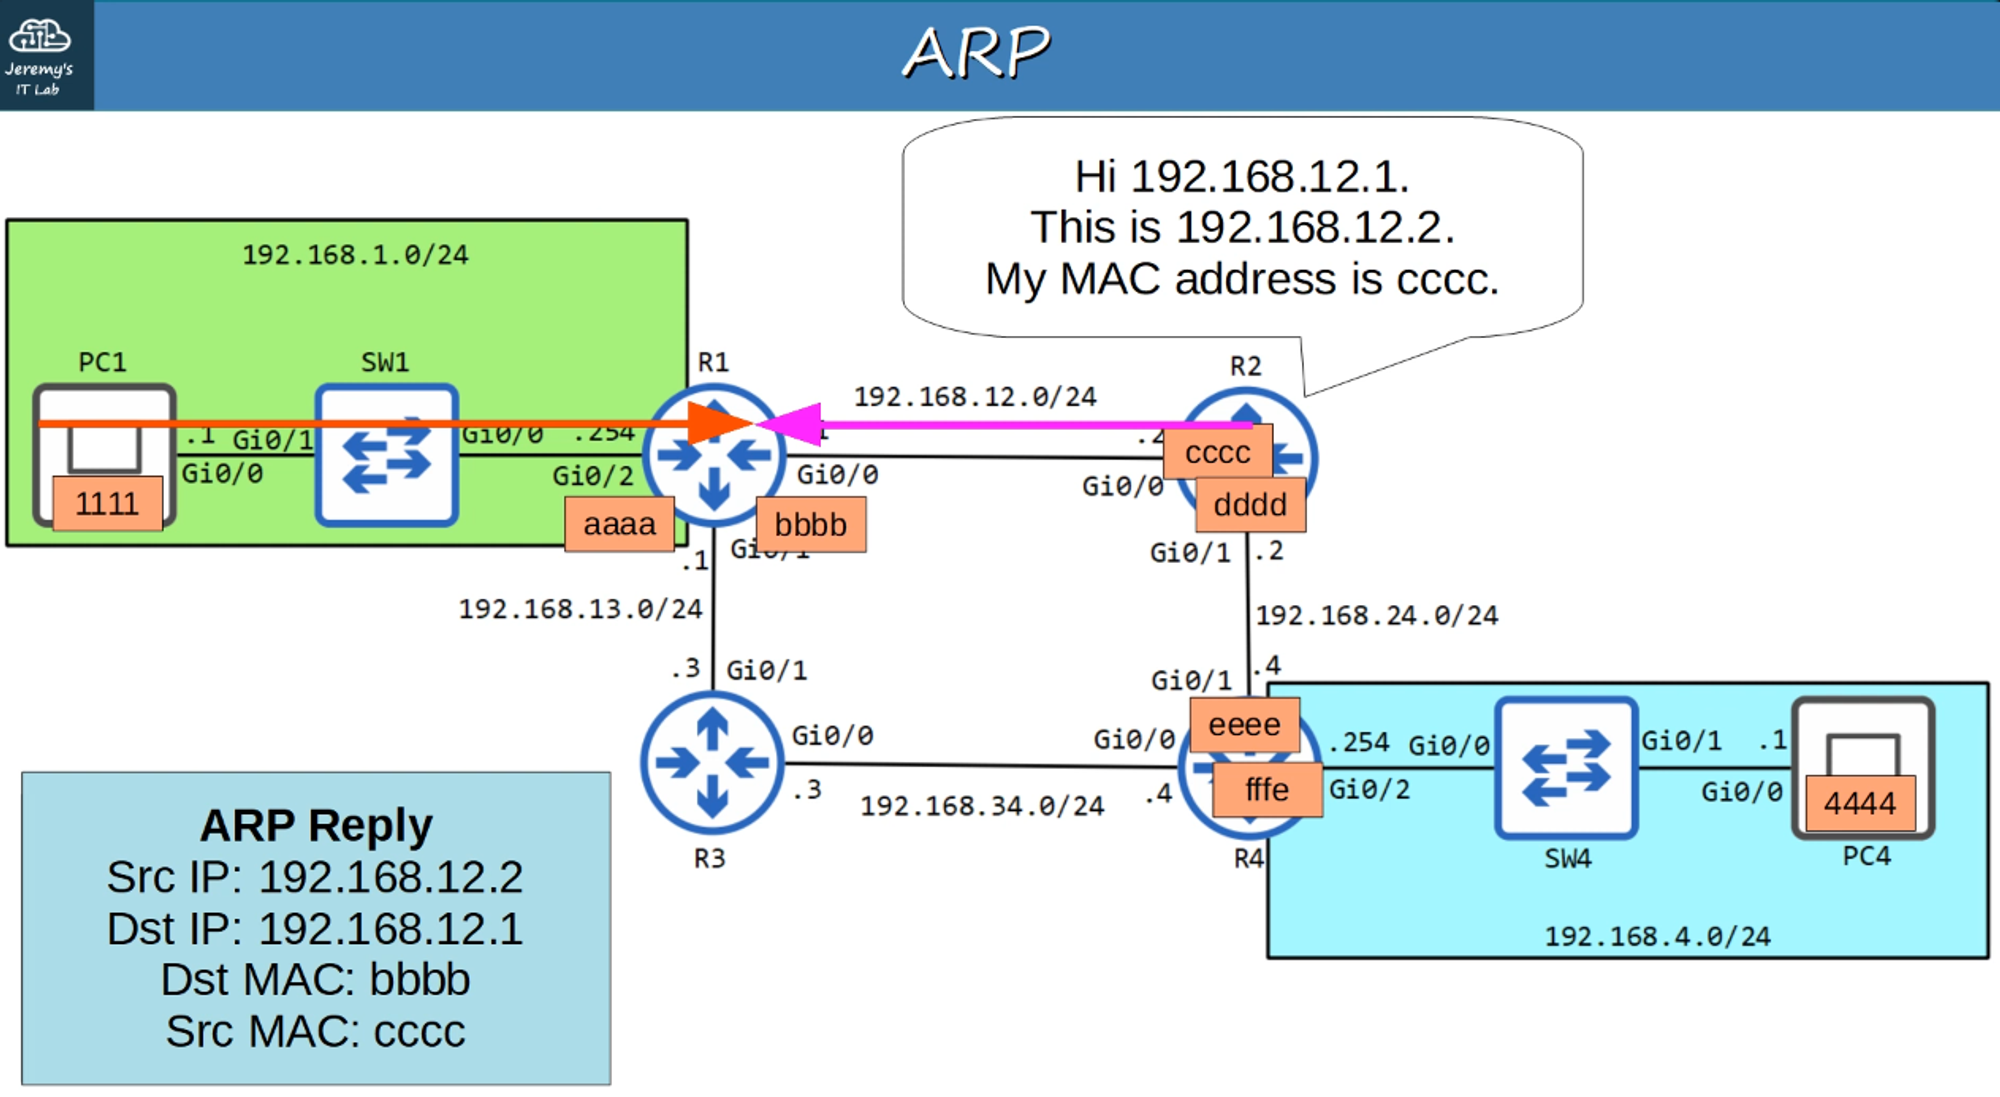Viewport: 2000px width, 1097px height.
Task: Select the SW4 switch icon
Action: [x=1566, y=768]
